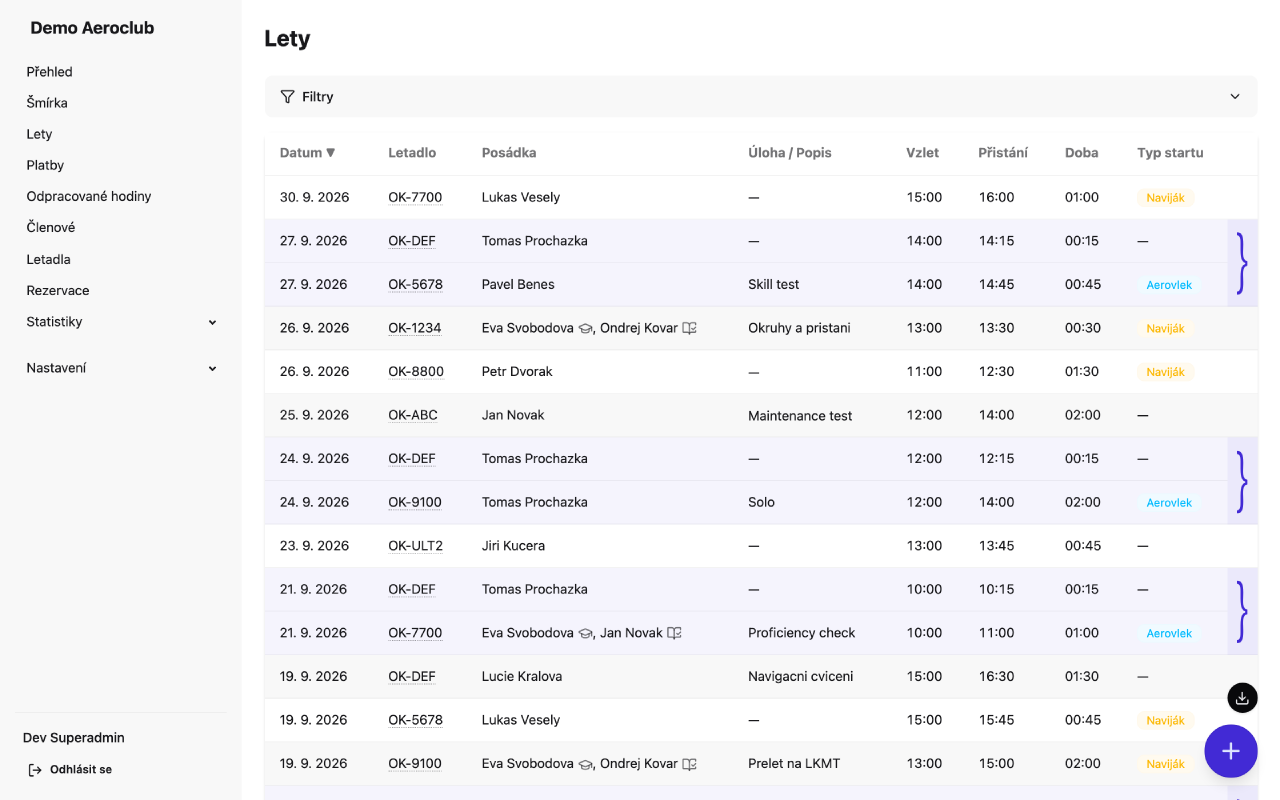
Task: Click Jan Novak in OK-ABC row
Action: click(x=513, y=415)
